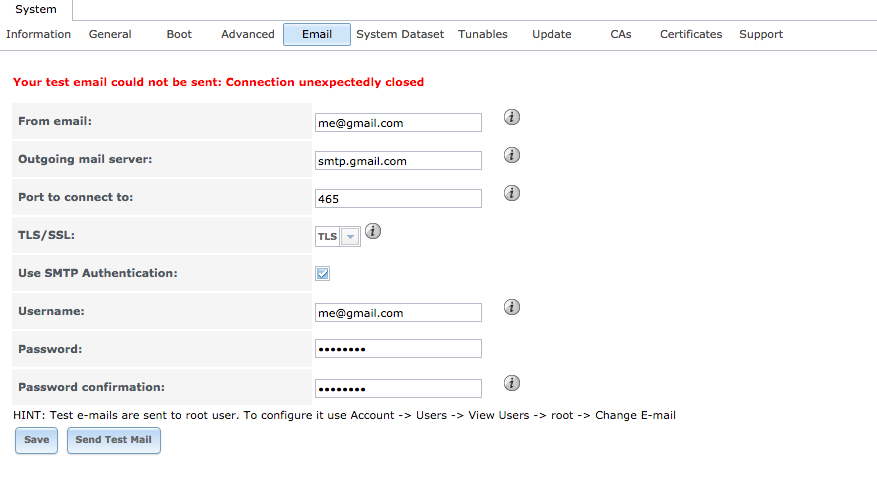Click the Port to connect to field
The height and width of the screenshot is (486, 877).
[398, 199]
